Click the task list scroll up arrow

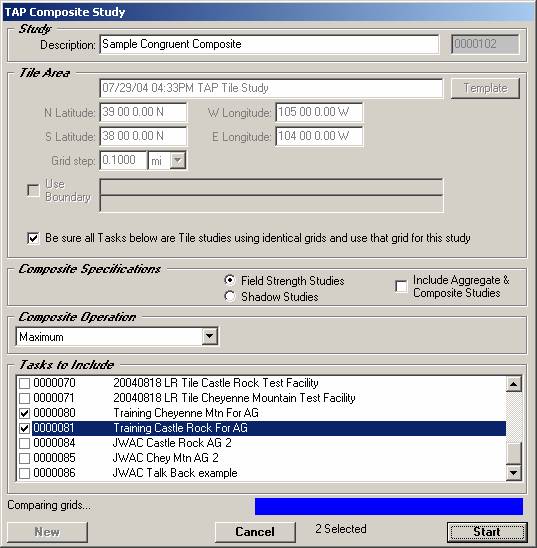tap(513, 384)
